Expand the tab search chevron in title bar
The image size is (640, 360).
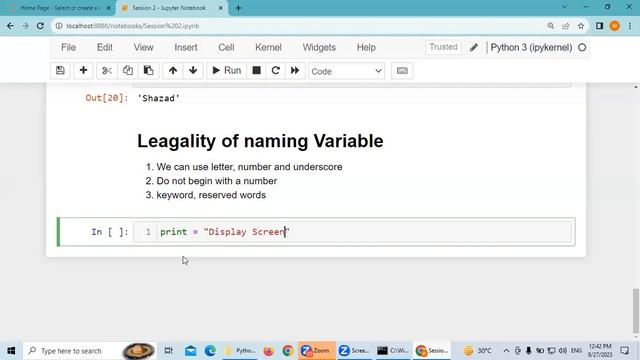click(564, 7)
